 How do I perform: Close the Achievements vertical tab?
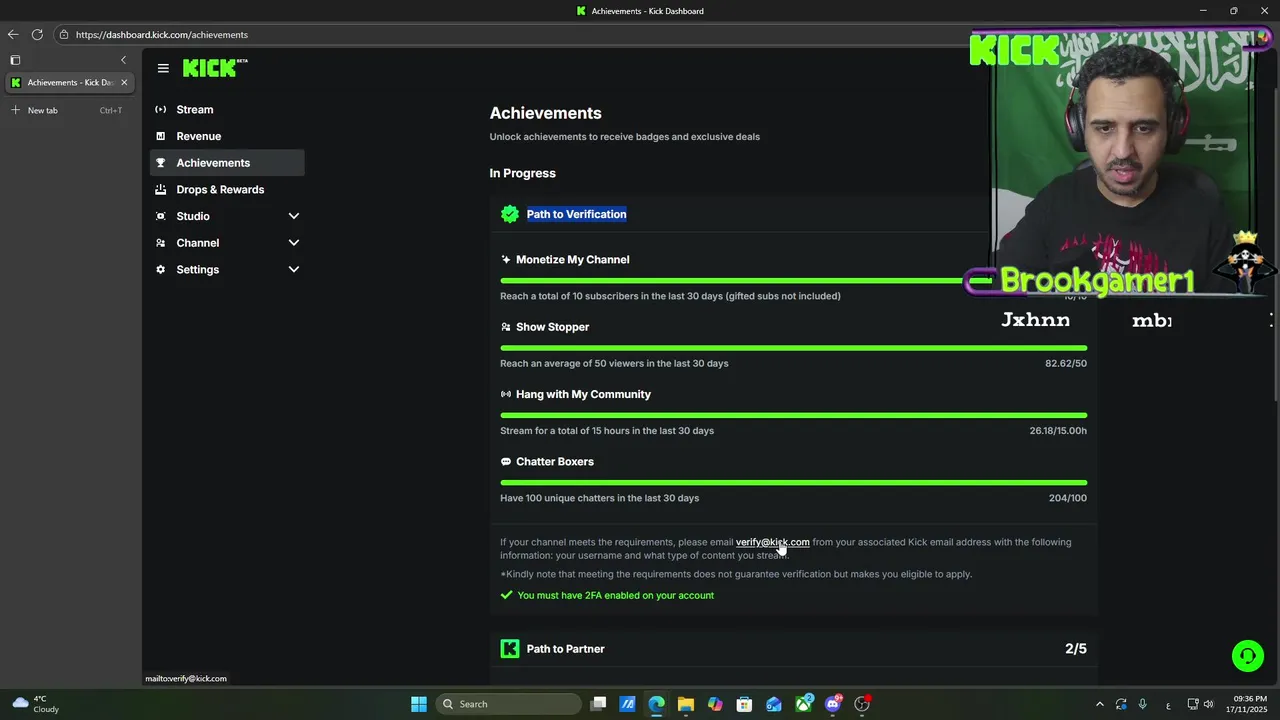(124, 82)
